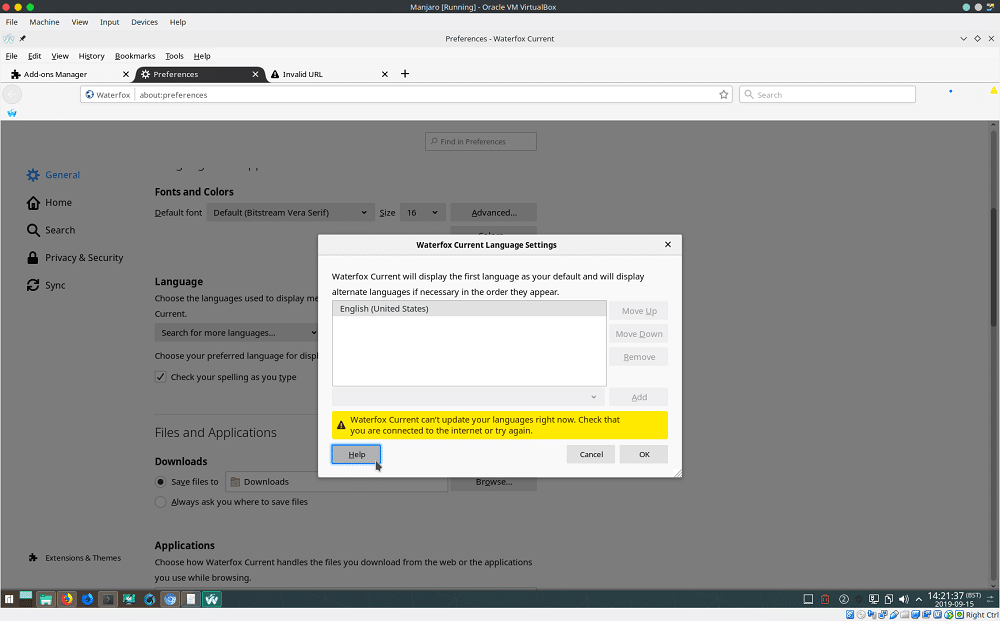1000x621 pixels.
Task: Click the Advanced fonts button
Action: coord(494,213)
